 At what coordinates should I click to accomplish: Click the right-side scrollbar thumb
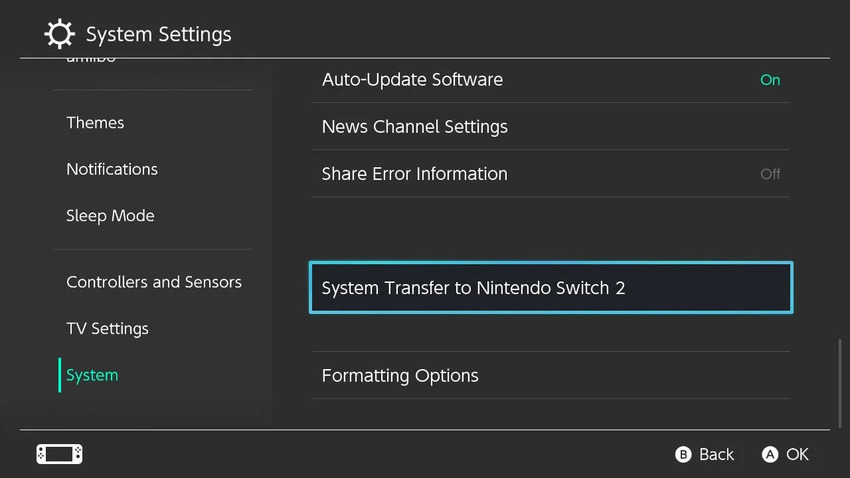click(840, 383)
